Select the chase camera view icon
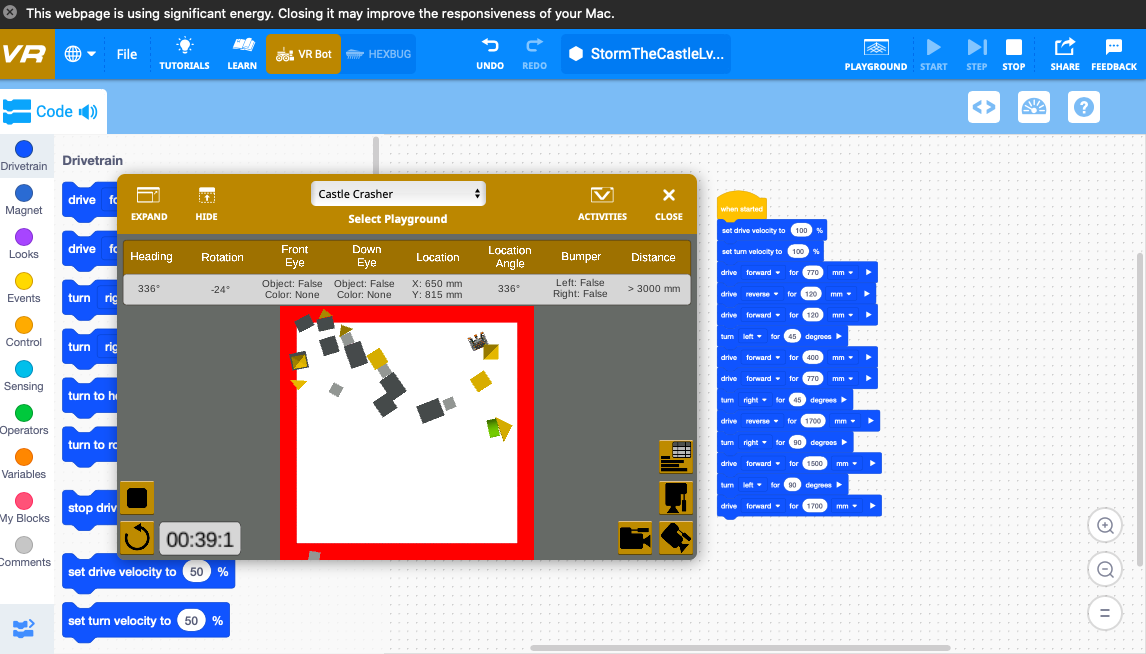 coord(635,538)
